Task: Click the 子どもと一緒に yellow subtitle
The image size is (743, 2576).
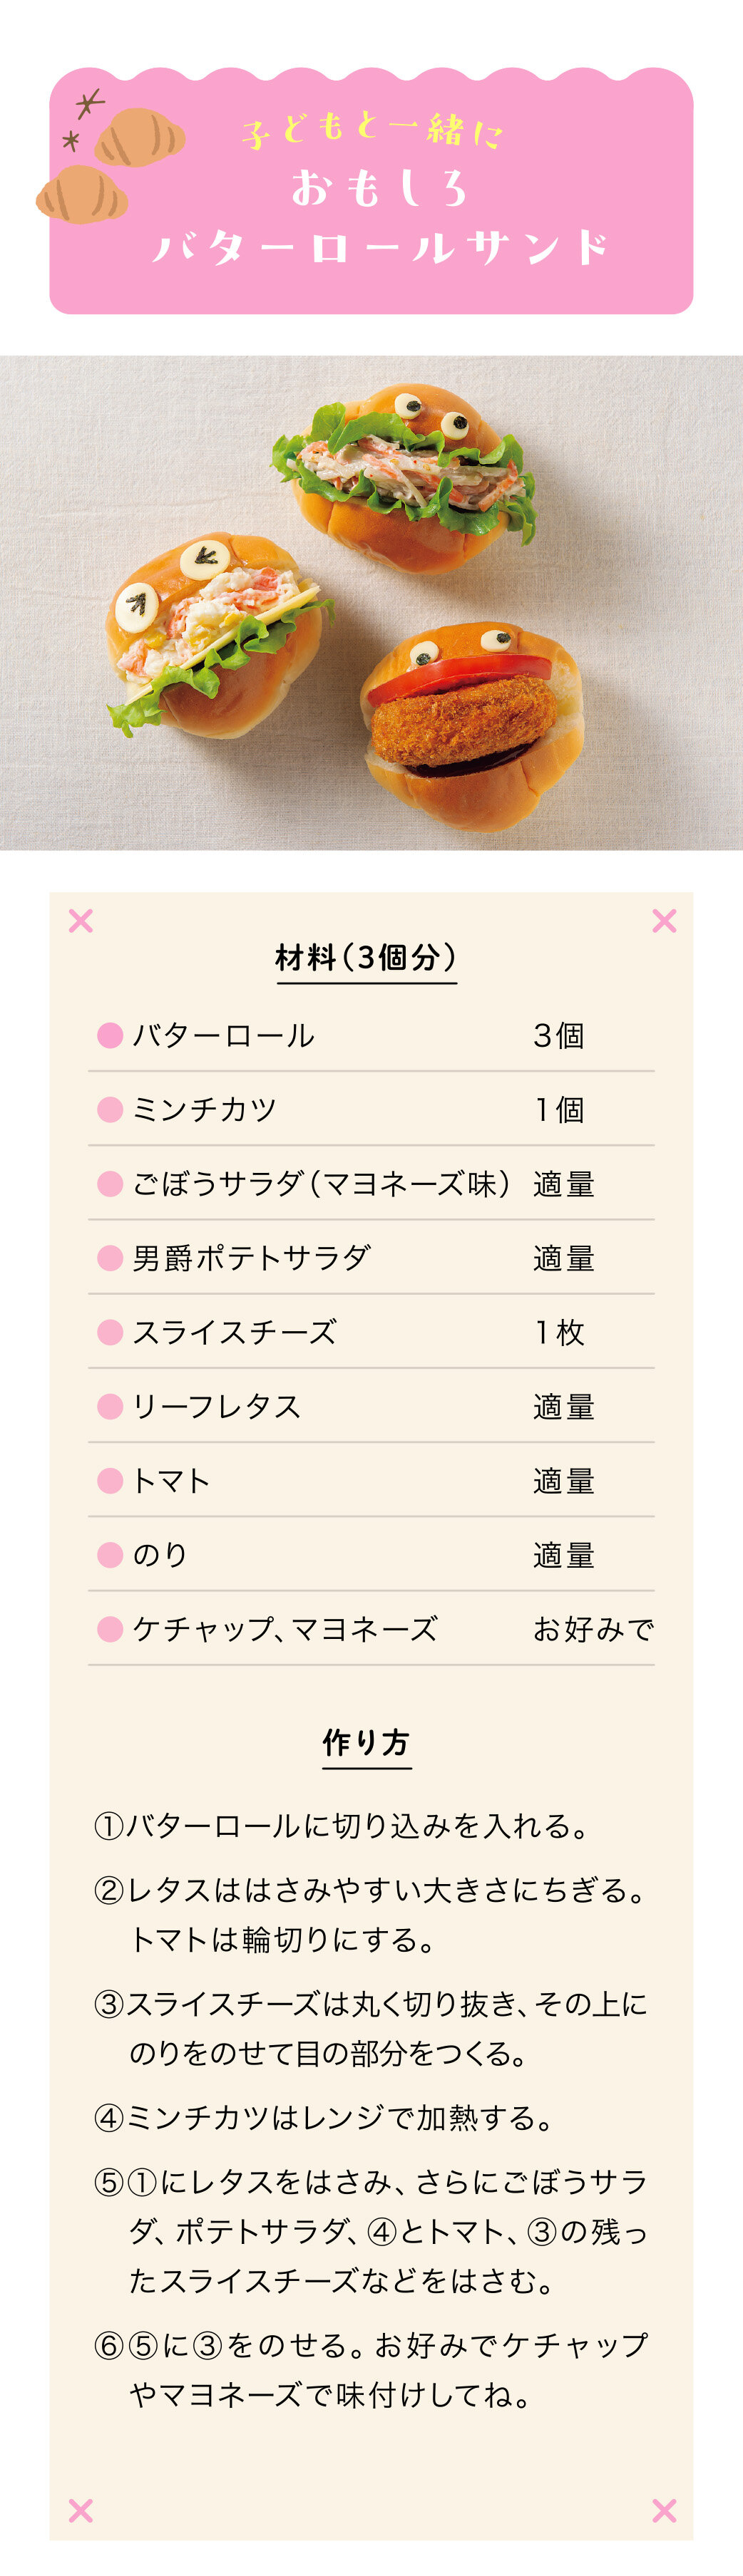Action: (x=372, y=129)
